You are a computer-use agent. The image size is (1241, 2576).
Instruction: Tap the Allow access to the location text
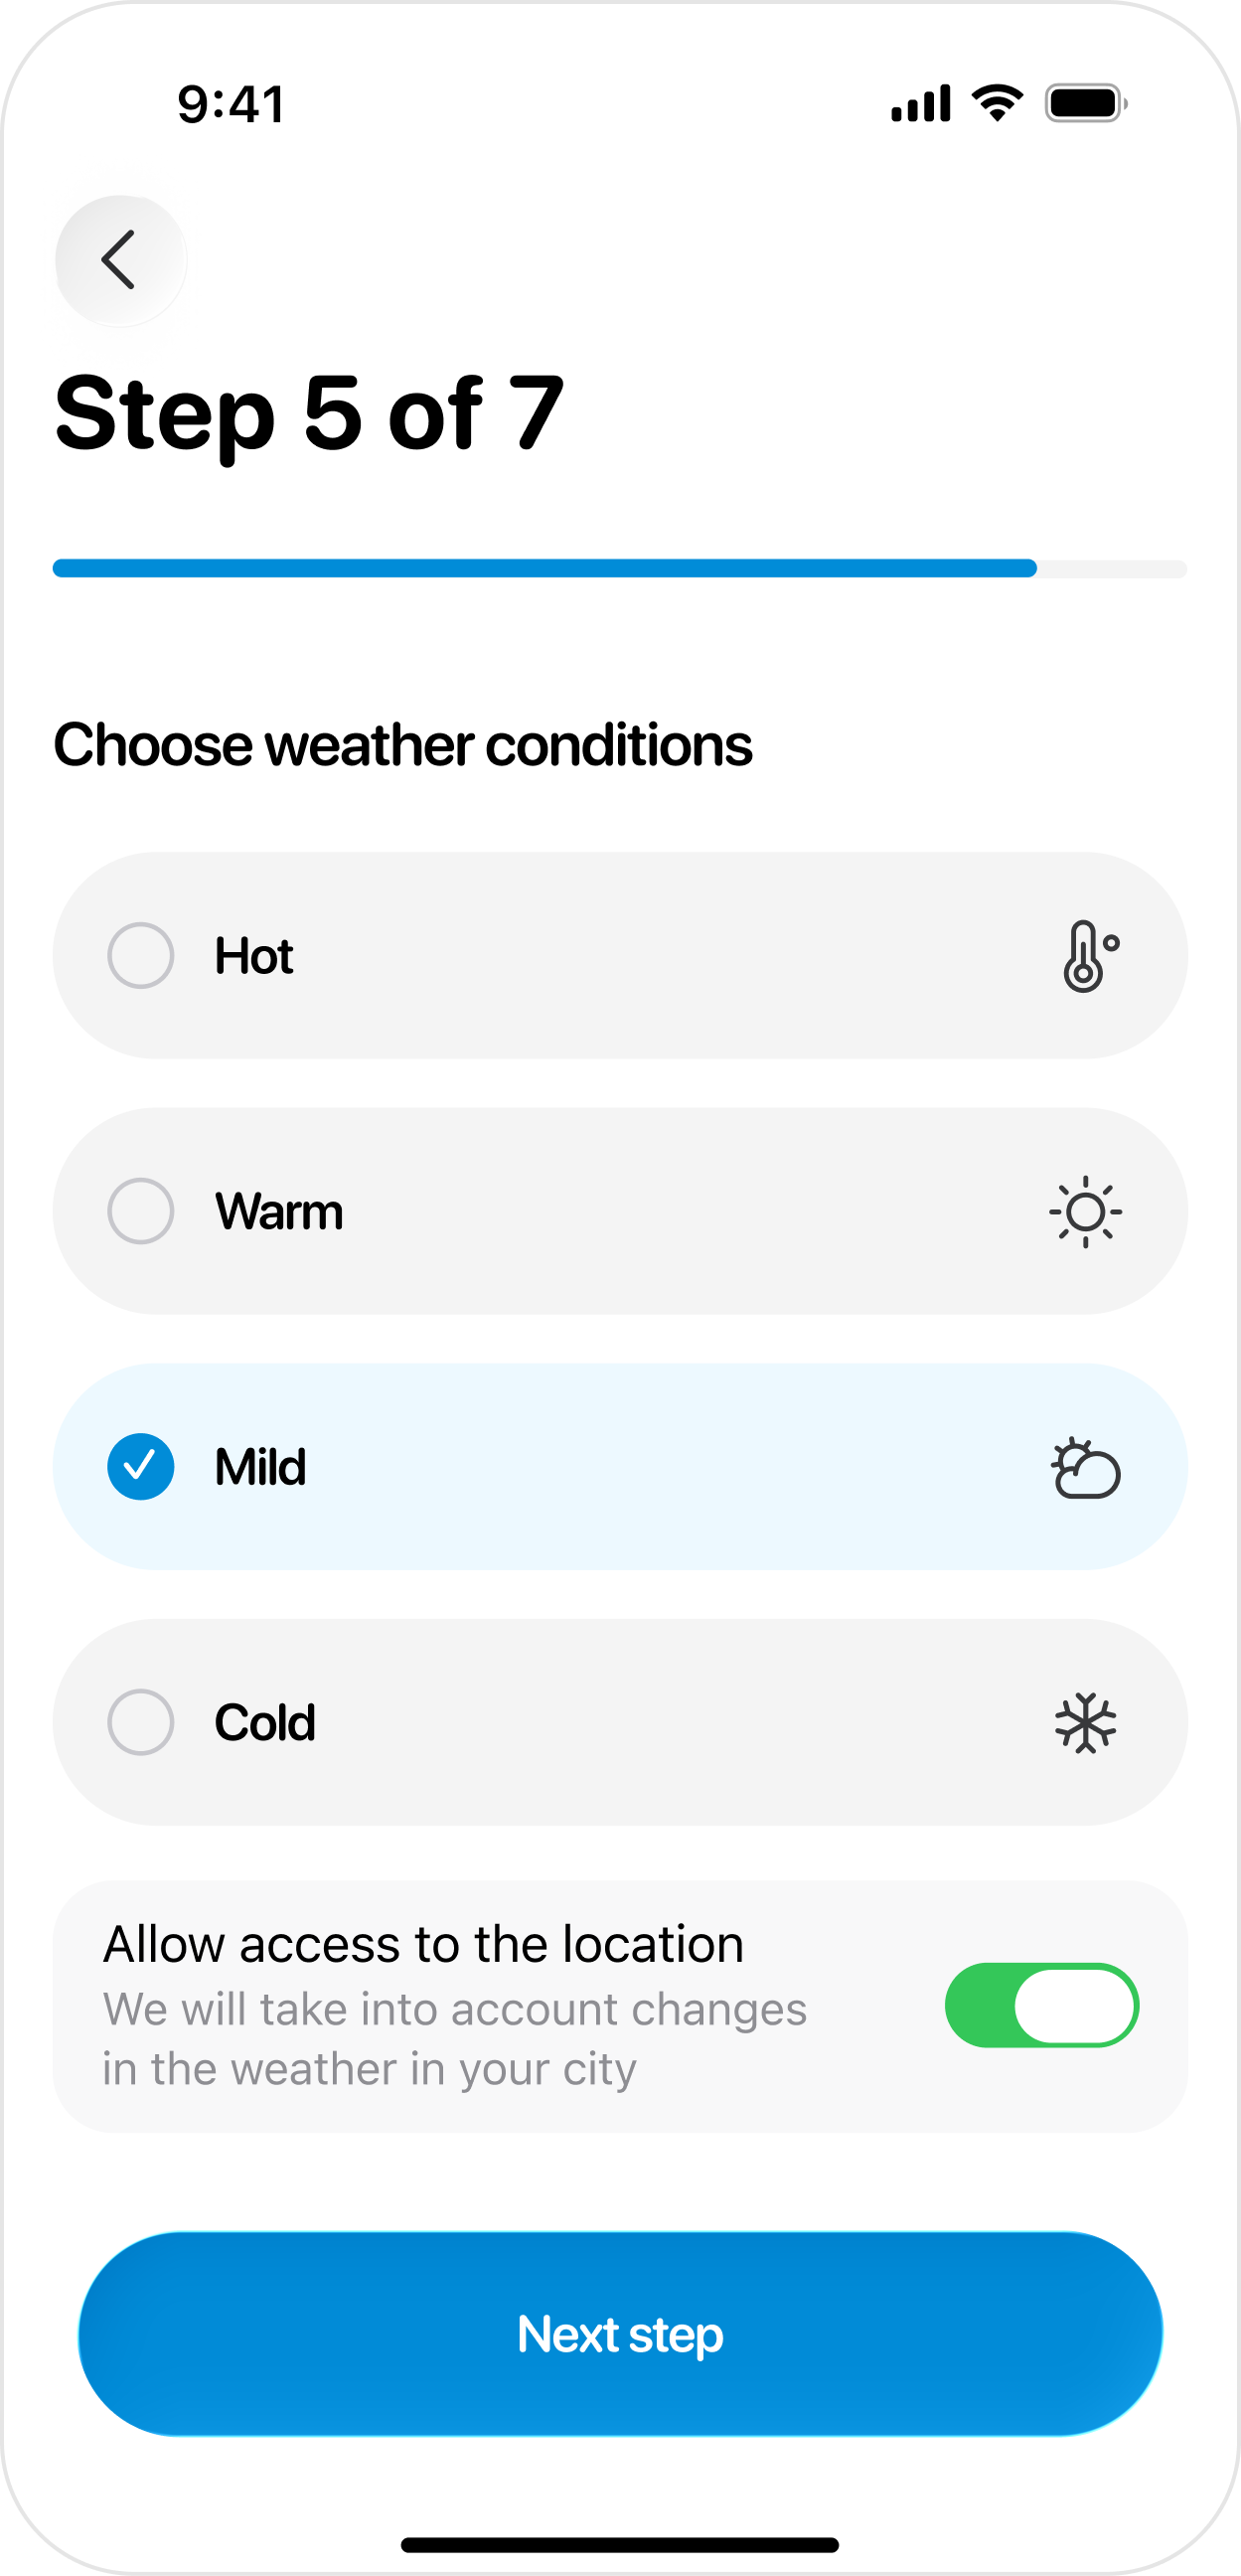click(x=424, y=1944)
